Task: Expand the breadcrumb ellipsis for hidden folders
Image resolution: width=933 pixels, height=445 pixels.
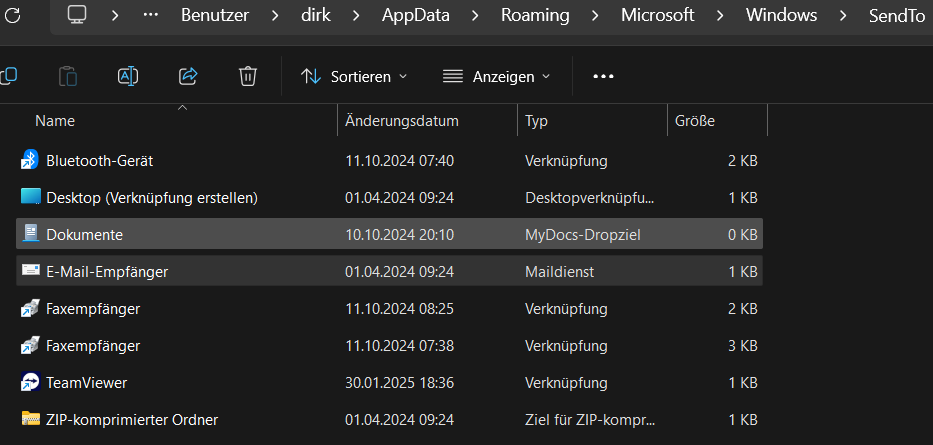Action: [151, 16]
